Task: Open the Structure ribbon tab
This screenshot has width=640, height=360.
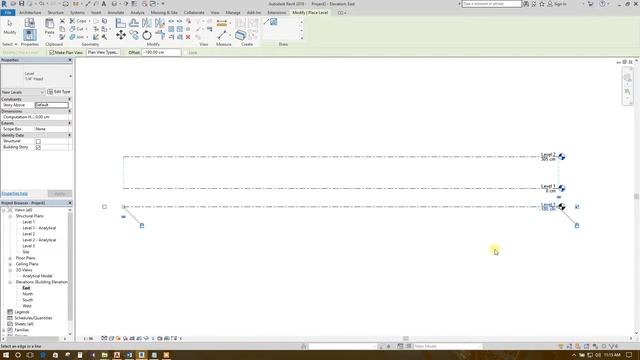Action: coord(56,13)
